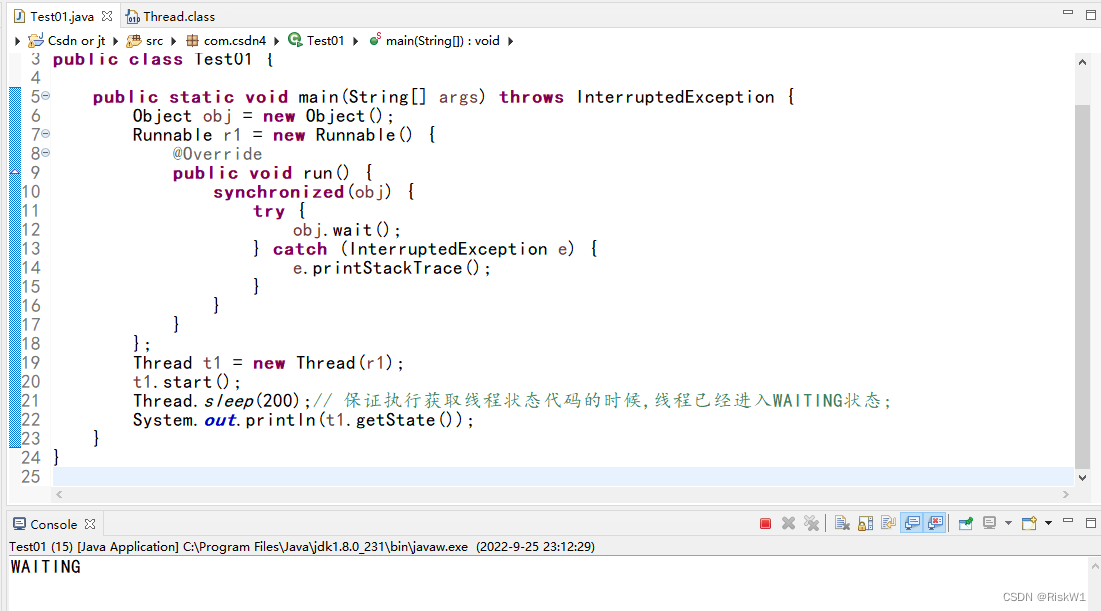Click the editor scroll-up arrow
Image resolution: width=1101 pixels, height=611 pixels.
[1082, 62]
